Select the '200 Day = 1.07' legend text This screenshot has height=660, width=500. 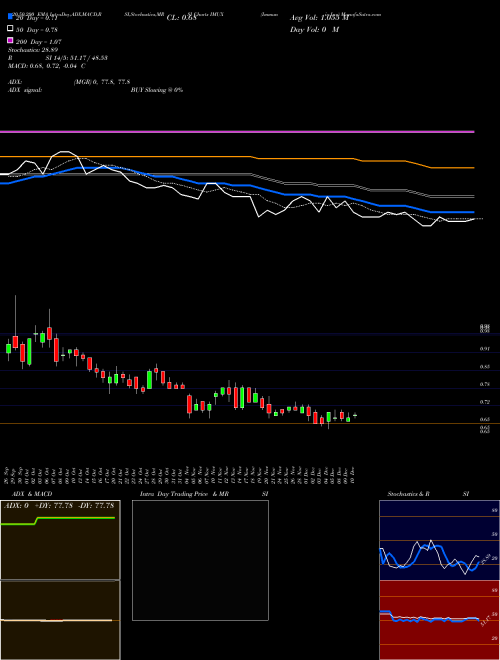pyautogui.click(x=39, y=42)
